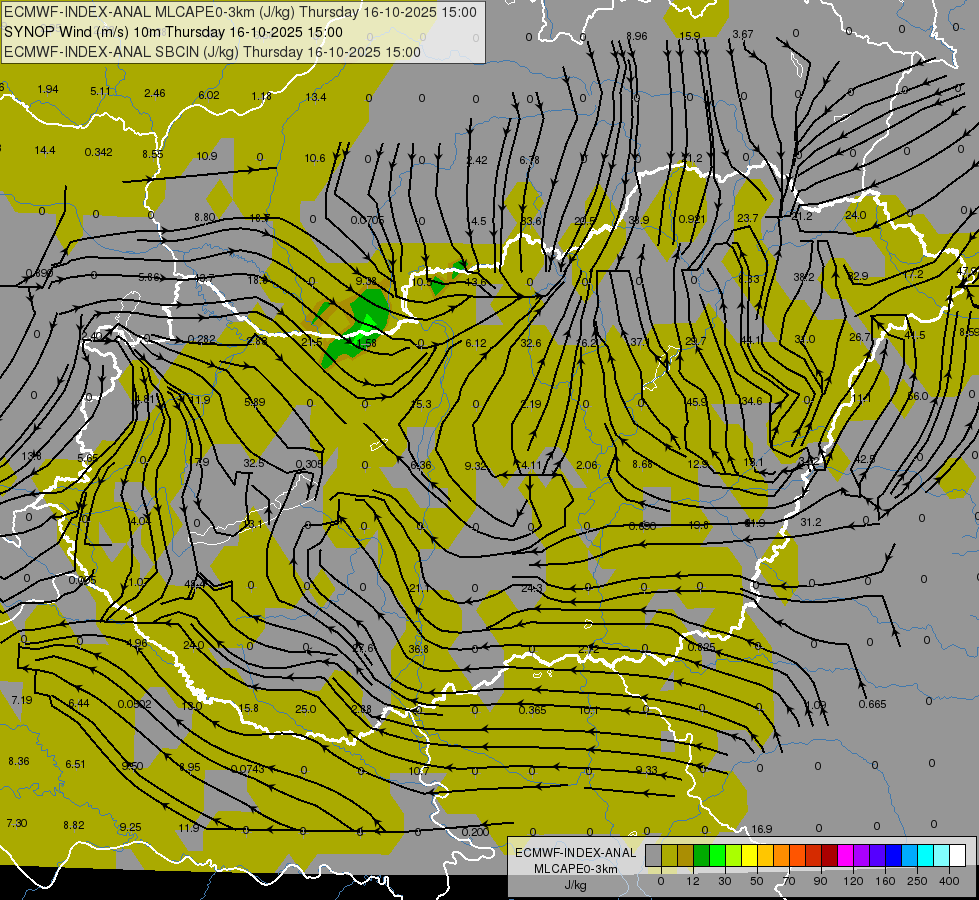Screen dimensions: 979x900
Task: Click legend tick value 12
Action: point(692,881)
